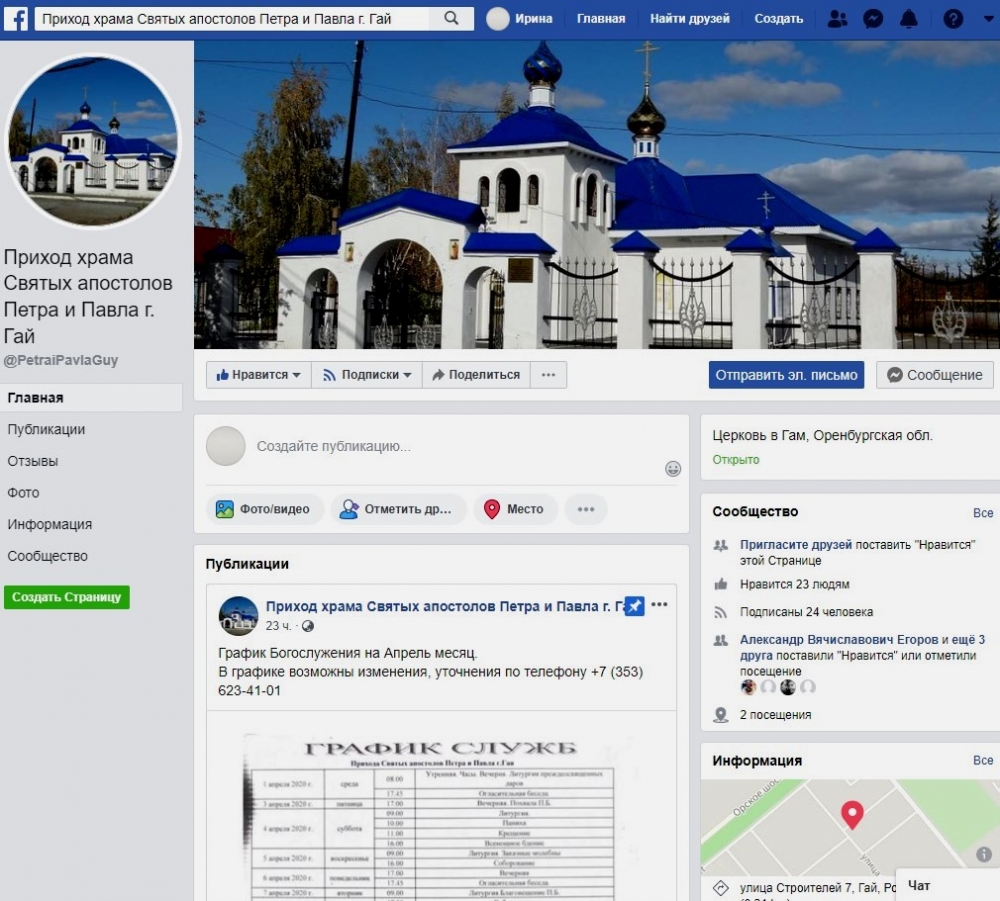The height and width of the screenshot is (901, 1000).
Task: Click the Пригласите друзей link
Action: click(795, 545)
